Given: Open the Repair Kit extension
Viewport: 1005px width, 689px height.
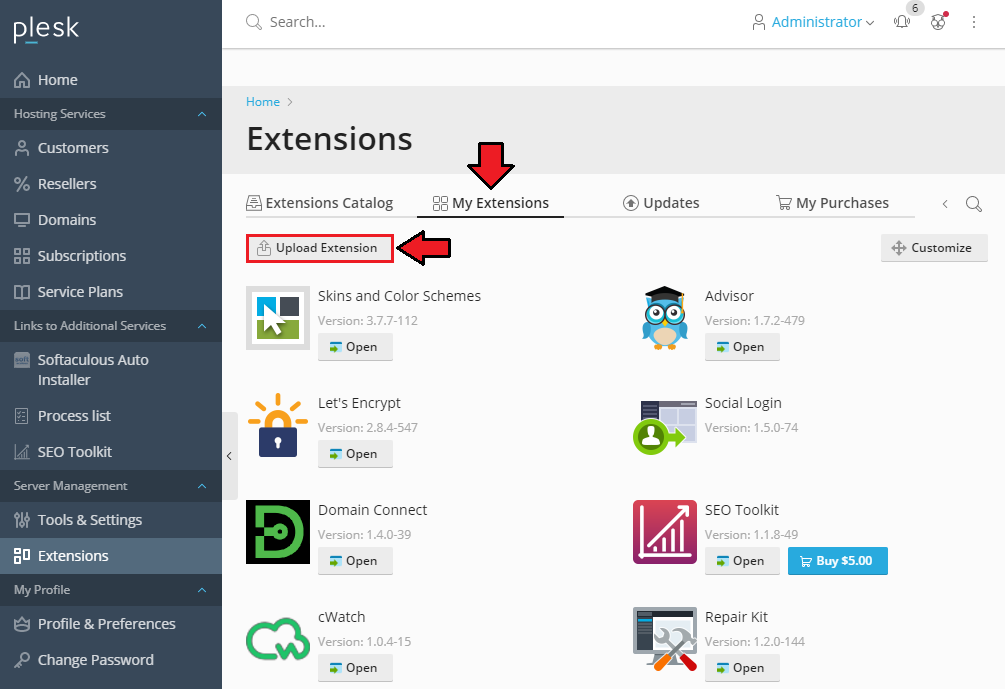Looking at the screenshot, I should click(x=742, y=668).
